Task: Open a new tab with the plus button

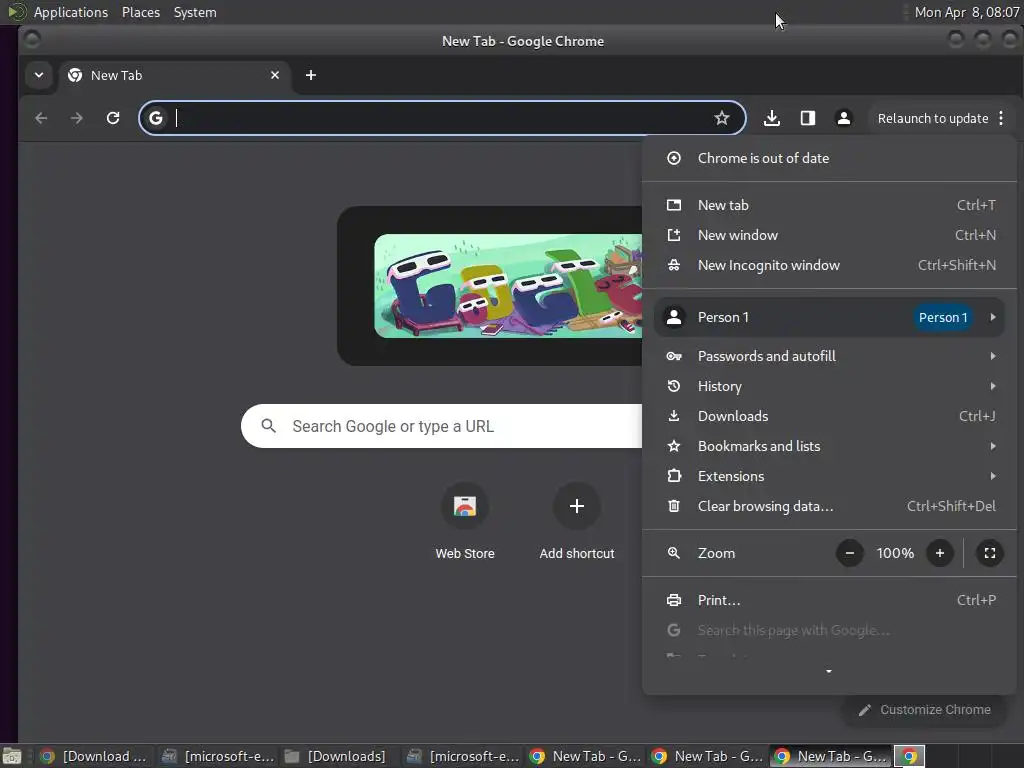Action: tap(311, 75)
